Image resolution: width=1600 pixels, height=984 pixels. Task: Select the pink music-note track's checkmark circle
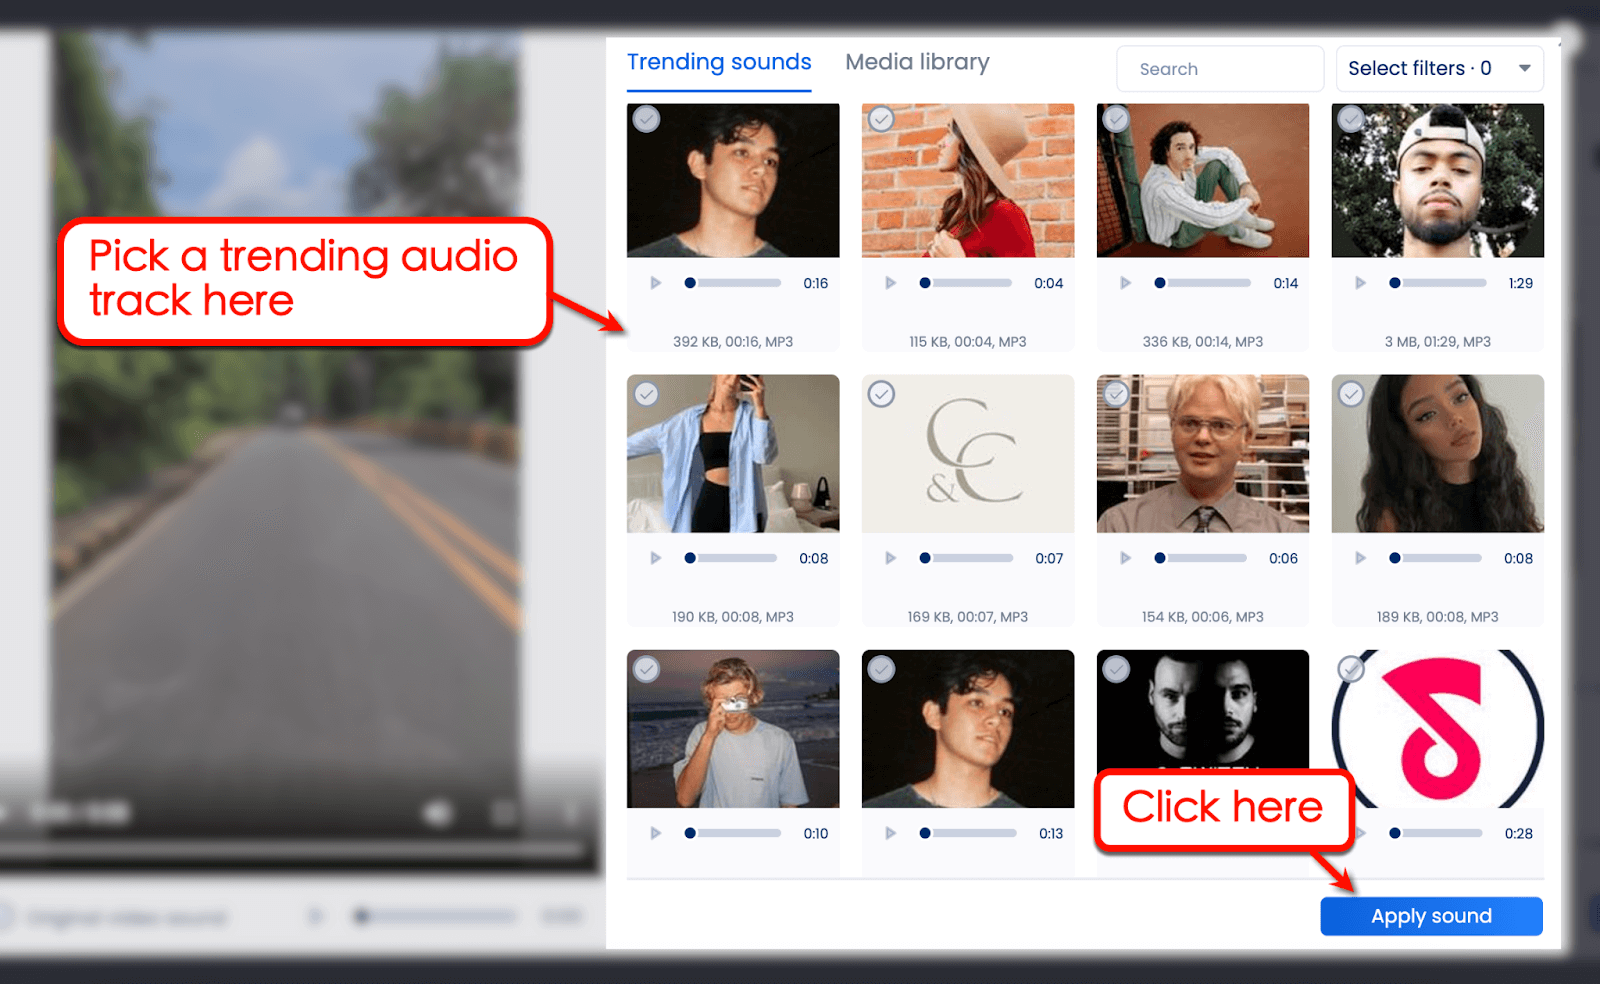click(x=1350, y=668)
